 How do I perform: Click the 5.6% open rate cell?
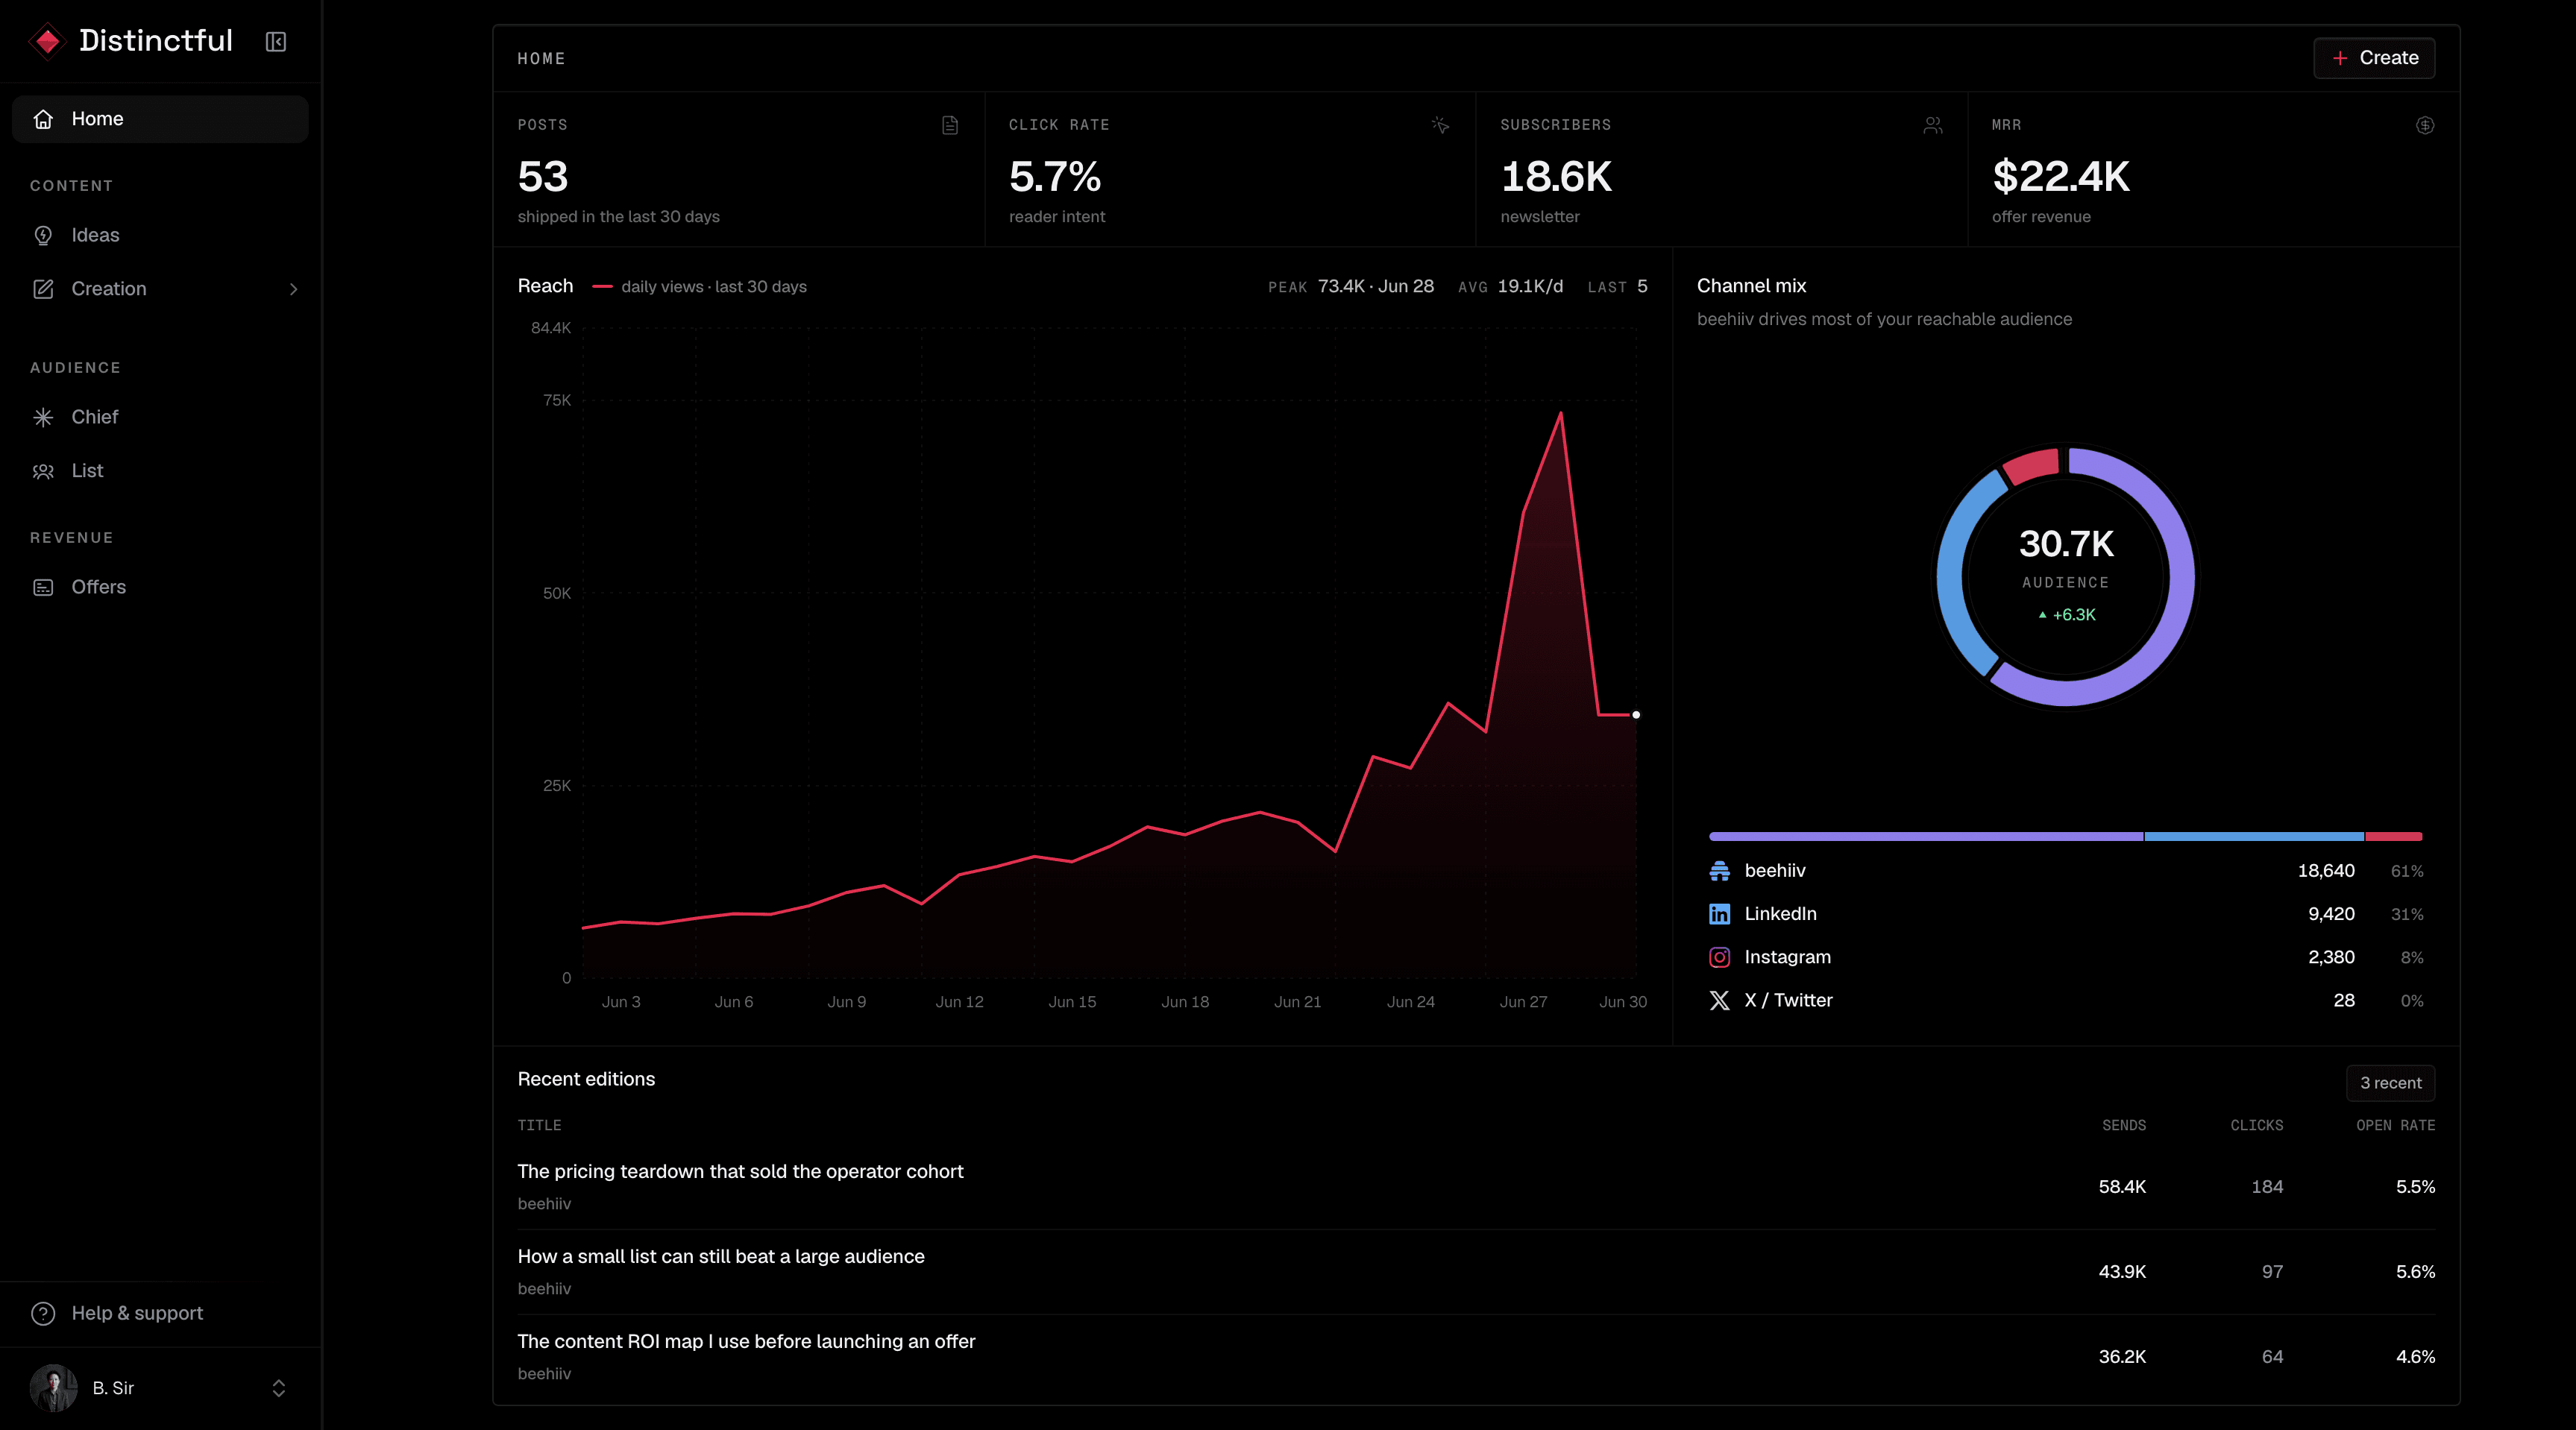[x=2415, y=1272]
